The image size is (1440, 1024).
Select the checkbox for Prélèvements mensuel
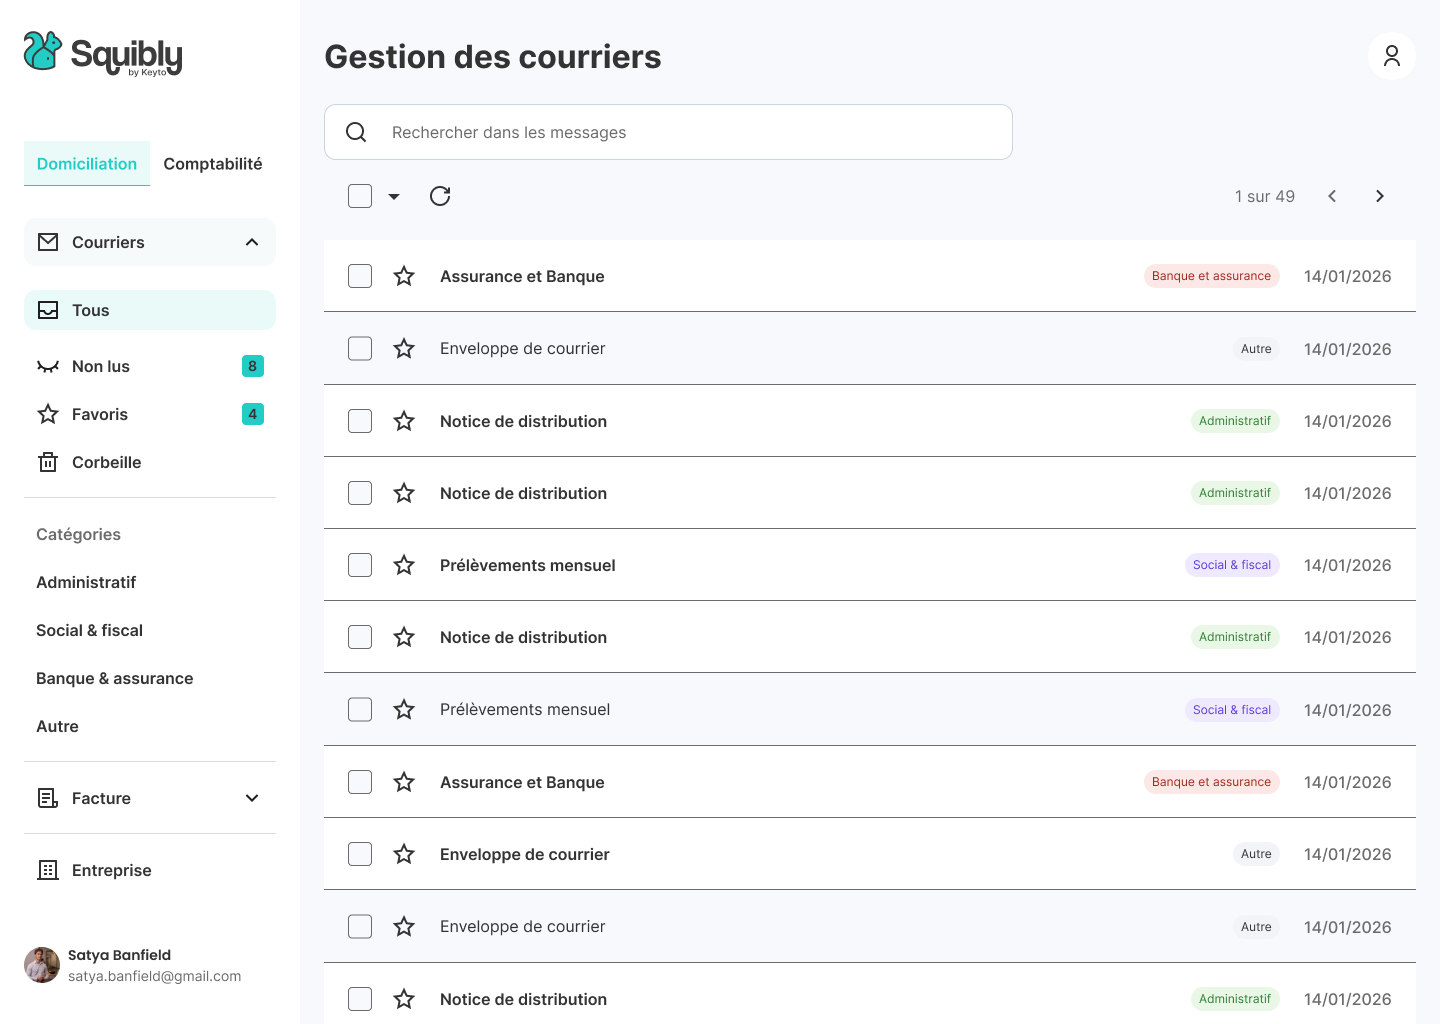pos(359,565)
